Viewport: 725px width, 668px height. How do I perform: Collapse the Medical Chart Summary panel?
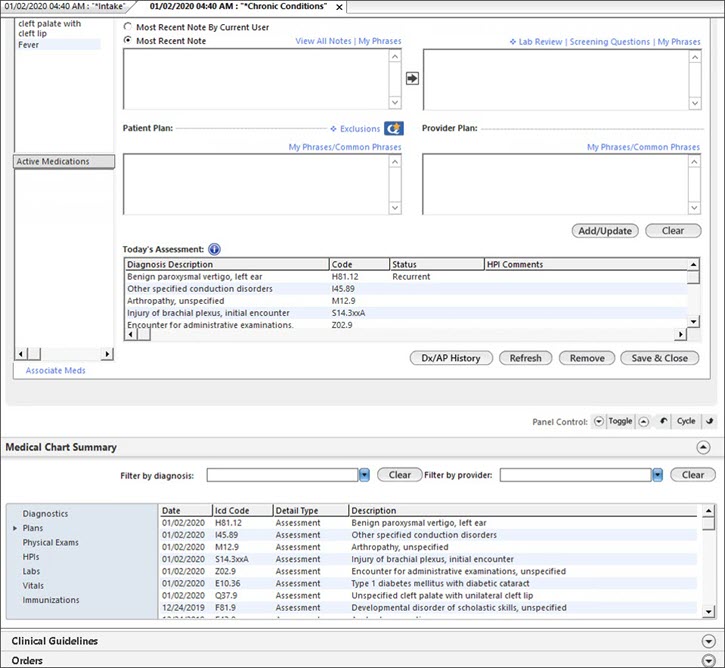pyautogui.click(x=703, y=447)
